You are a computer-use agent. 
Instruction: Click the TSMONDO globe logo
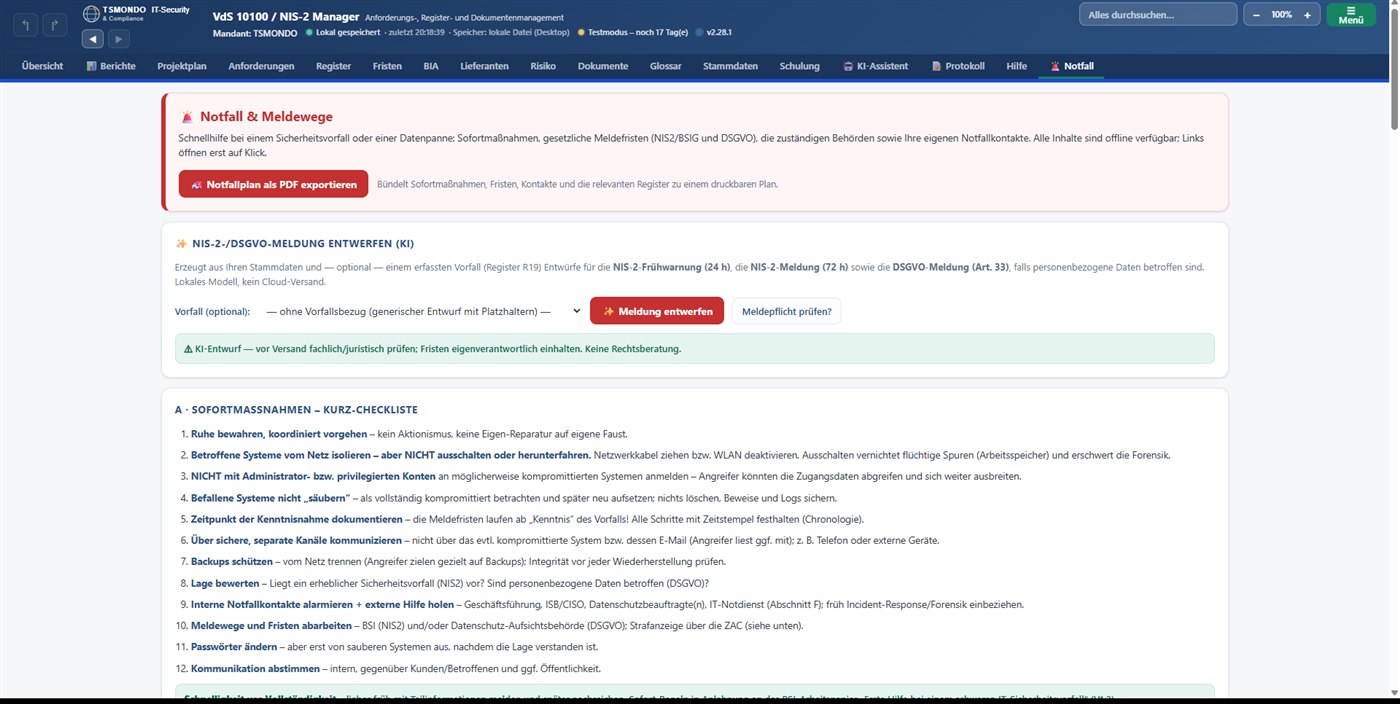pos(92,13)
